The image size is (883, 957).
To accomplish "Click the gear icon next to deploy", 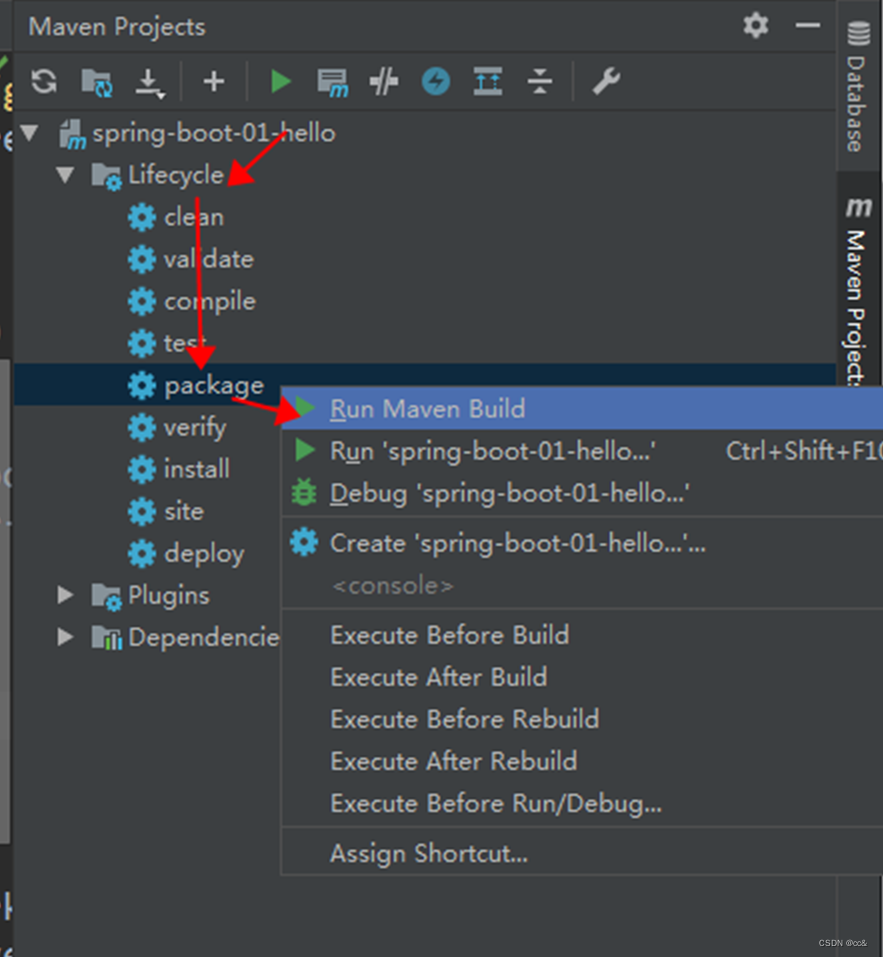I will (142, 554).
